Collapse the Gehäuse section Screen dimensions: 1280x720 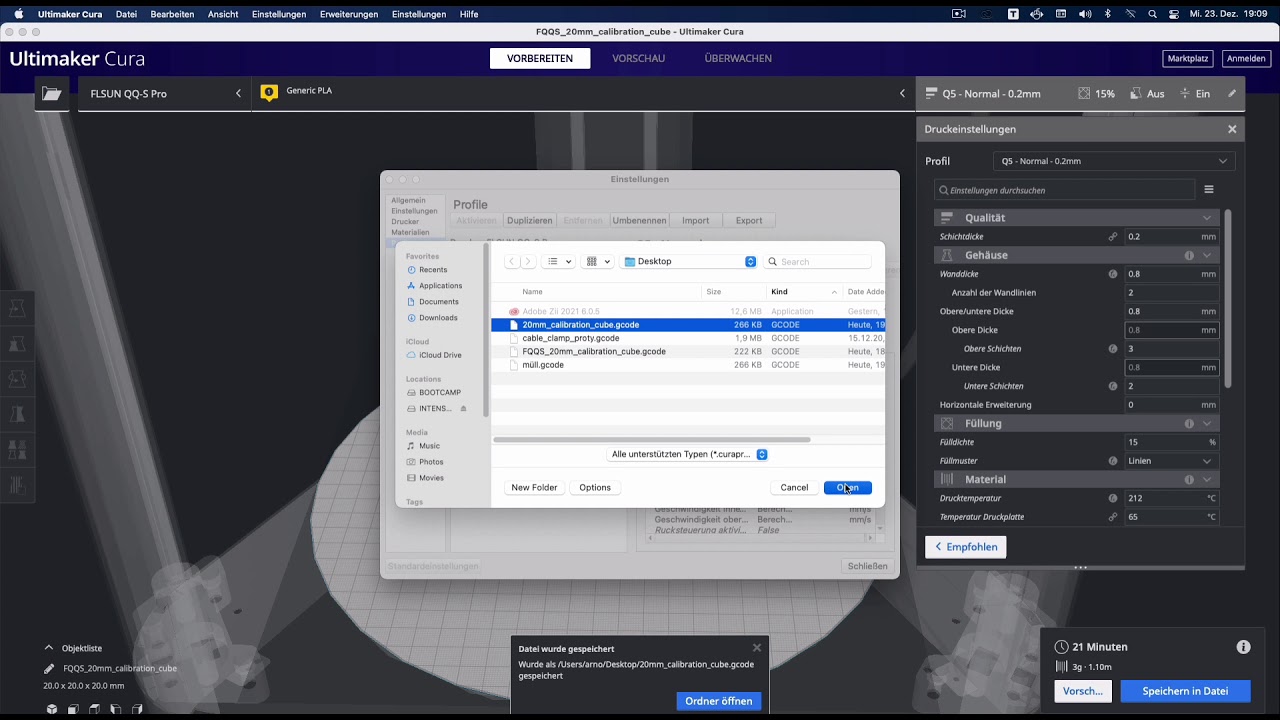[x=1207, y=255]
